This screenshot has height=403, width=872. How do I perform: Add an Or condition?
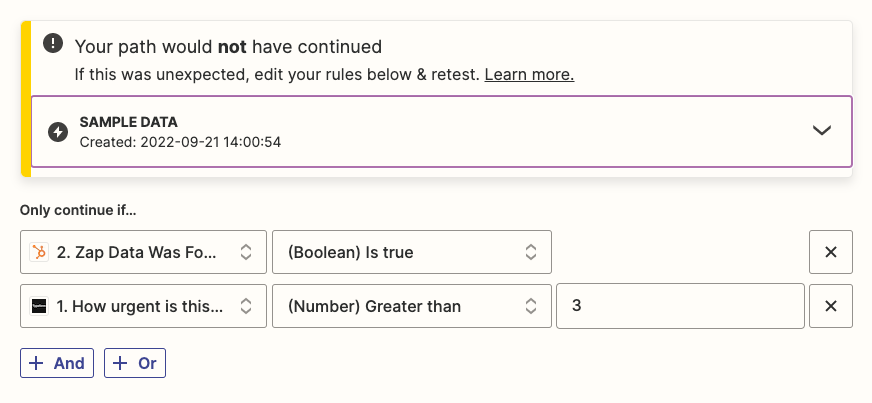point(135,363)
